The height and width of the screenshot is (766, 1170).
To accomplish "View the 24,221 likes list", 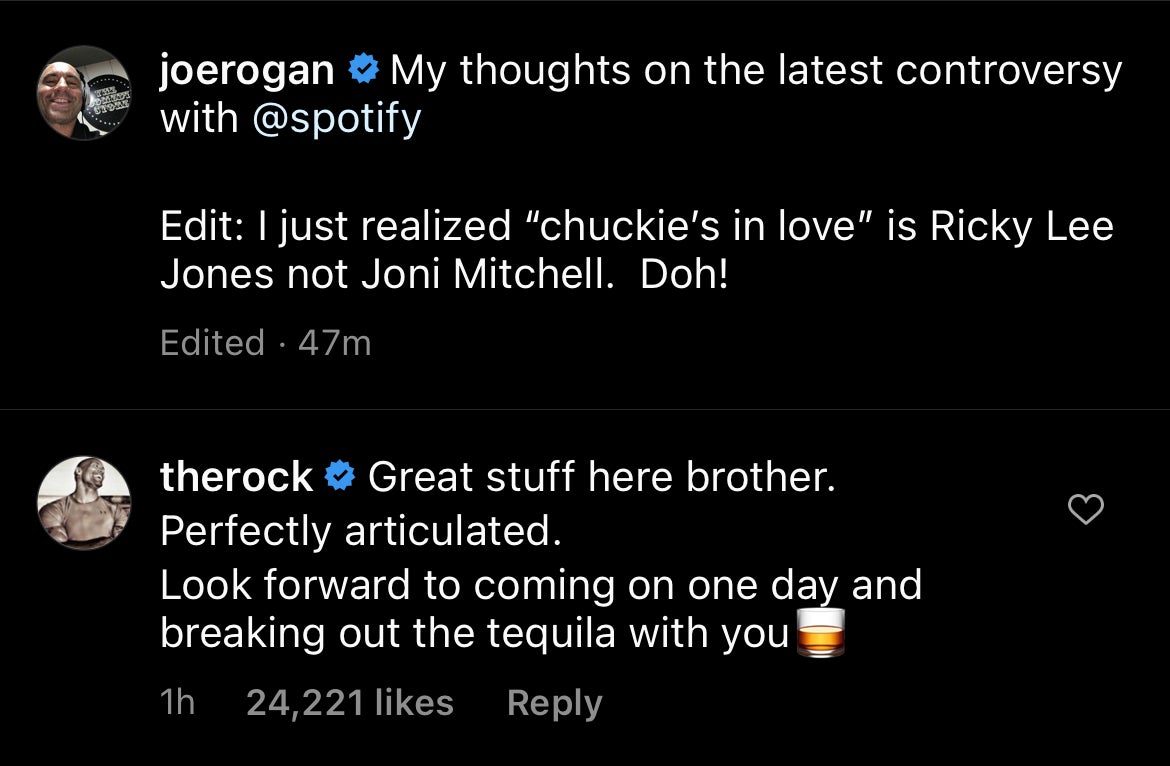I will 349,703.
